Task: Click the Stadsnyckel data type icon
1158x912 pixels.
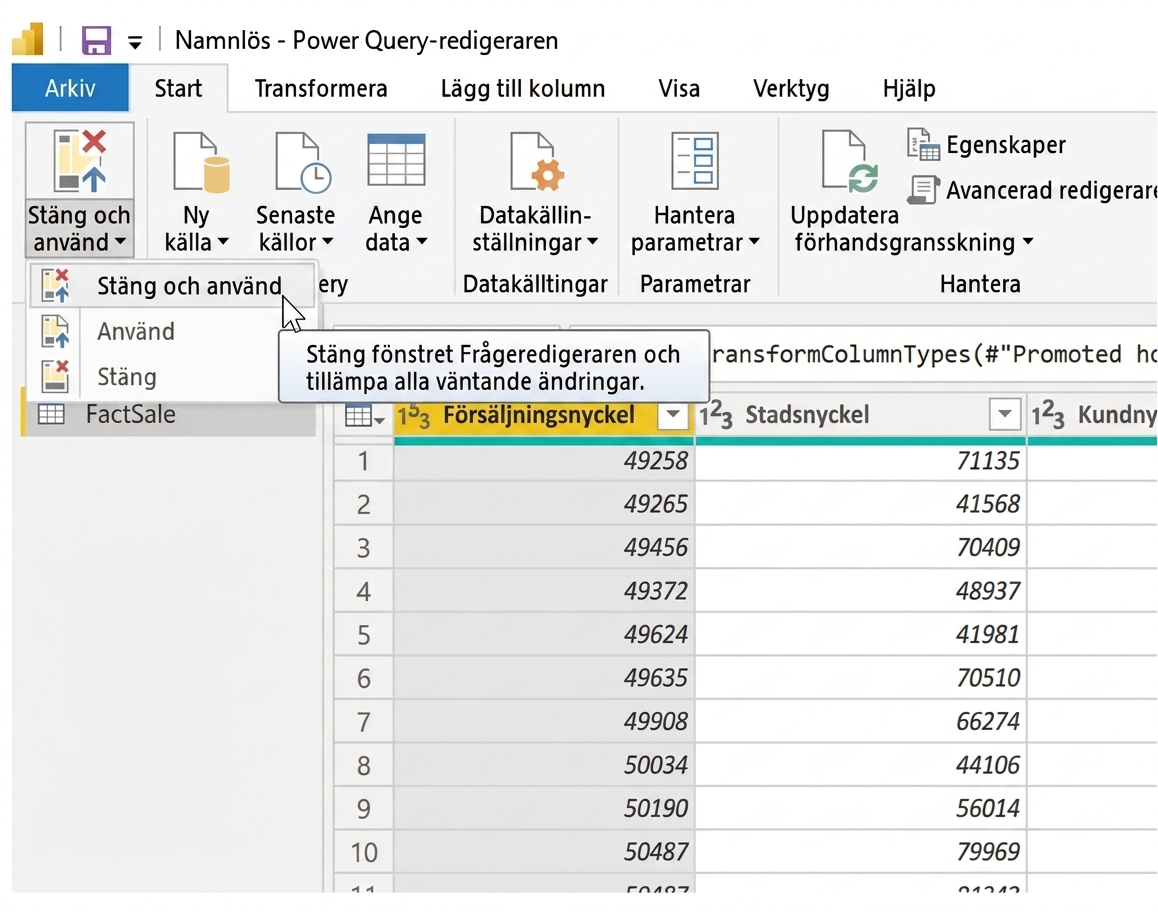Action: (x=716, y=416)
